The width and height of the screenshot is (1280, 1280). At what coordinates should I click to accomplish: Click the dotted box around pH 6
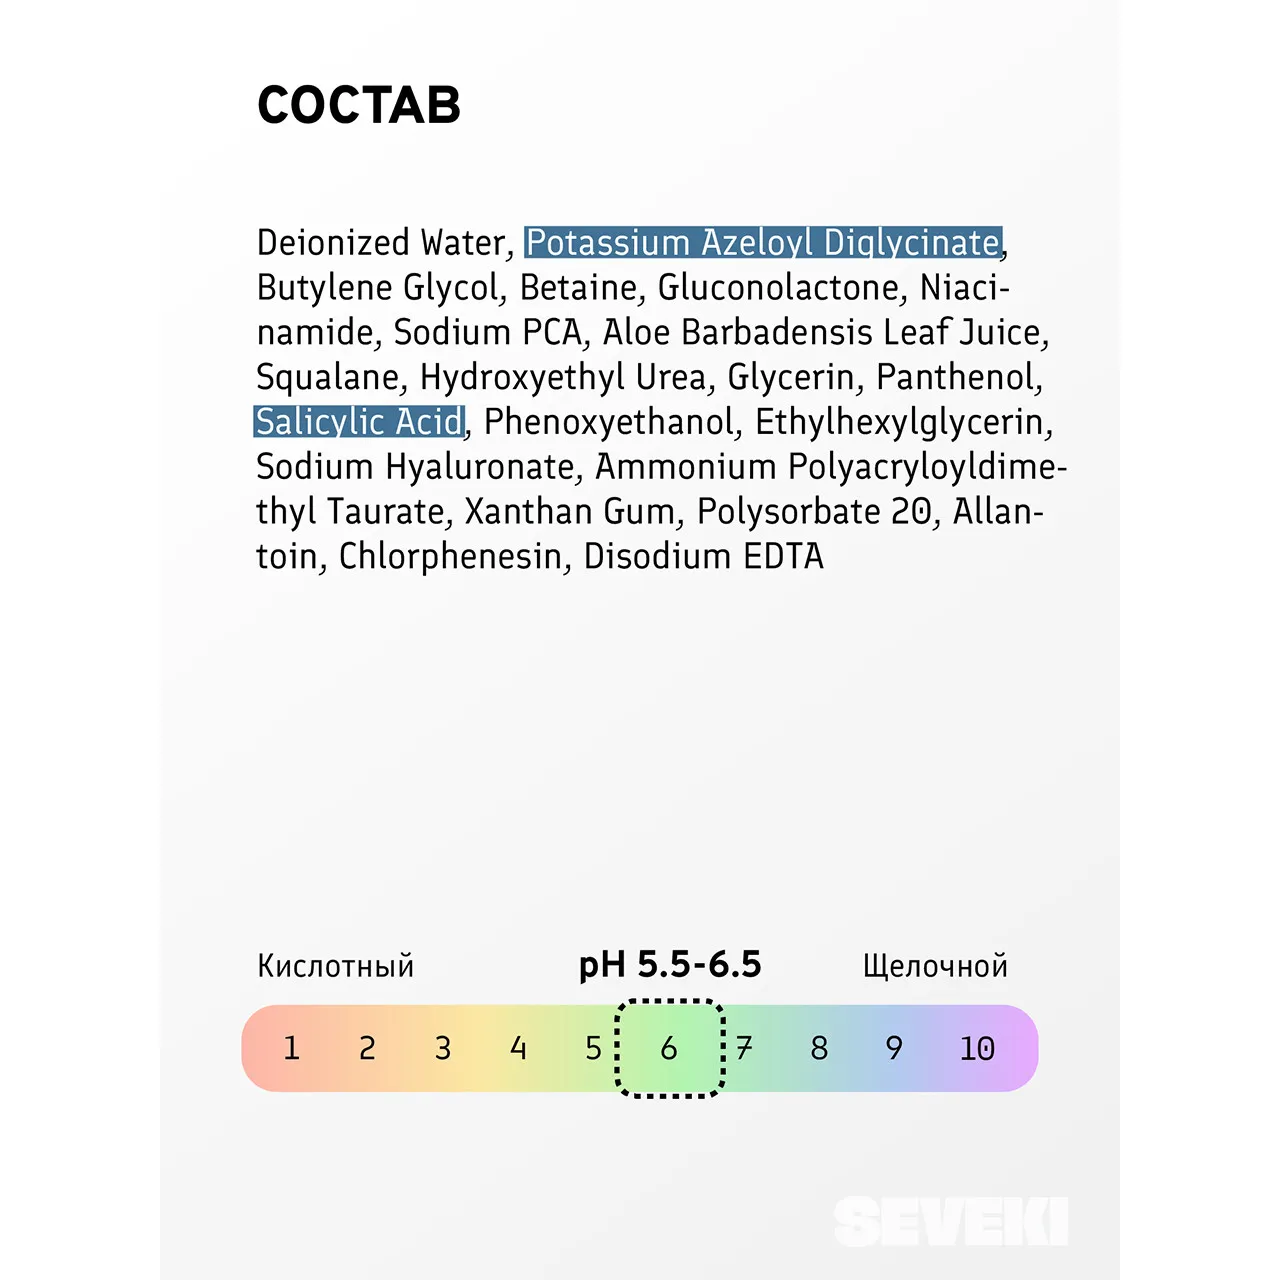(x=669, y=1048)
